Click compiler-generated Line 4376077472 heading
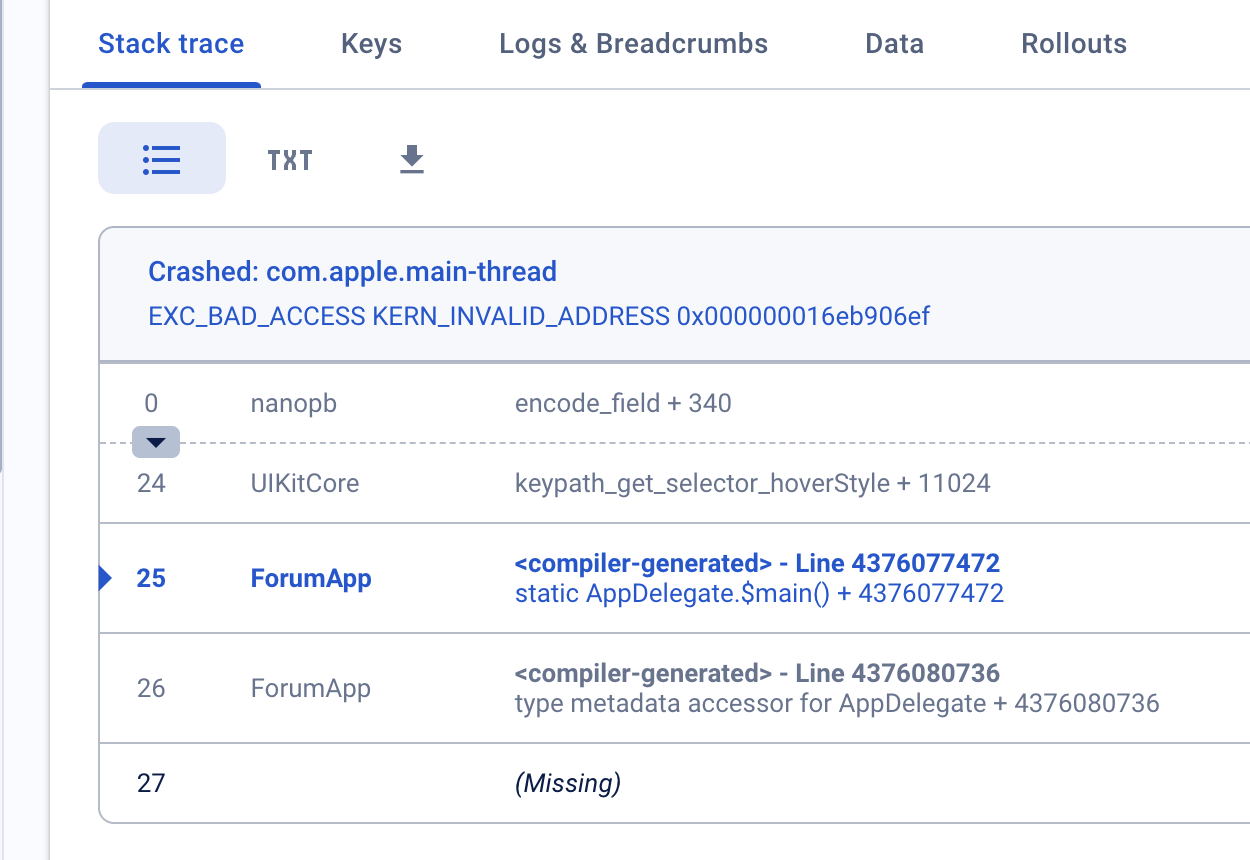Viewport: 1250px width, 860px height. (757, 563)
